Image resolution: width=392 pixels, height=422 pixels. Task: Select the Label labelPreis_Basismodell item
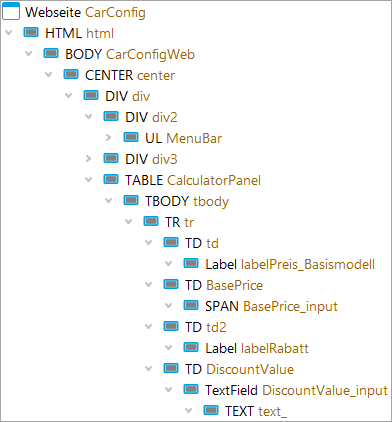(x=290, y=264)
